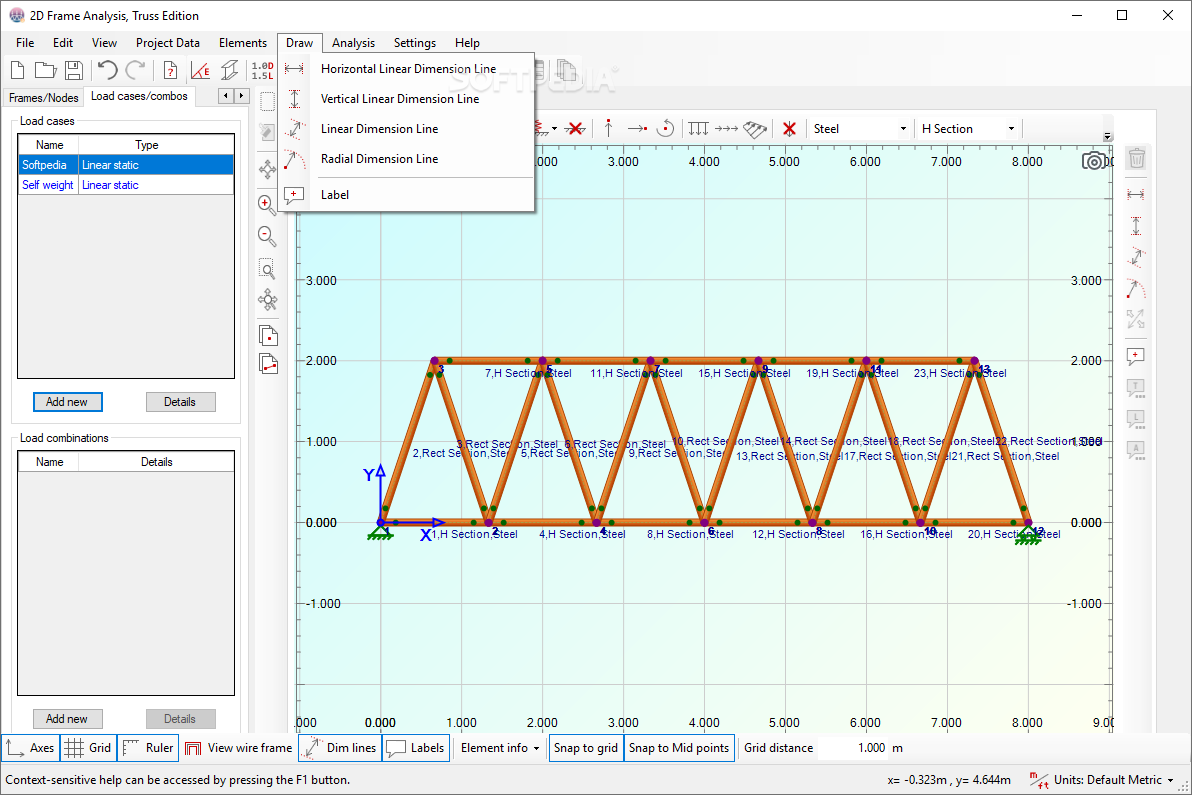Add a horizontal nodal force arrow
This screenshot has width=1192, height=795.
click(x=637, y=128)
